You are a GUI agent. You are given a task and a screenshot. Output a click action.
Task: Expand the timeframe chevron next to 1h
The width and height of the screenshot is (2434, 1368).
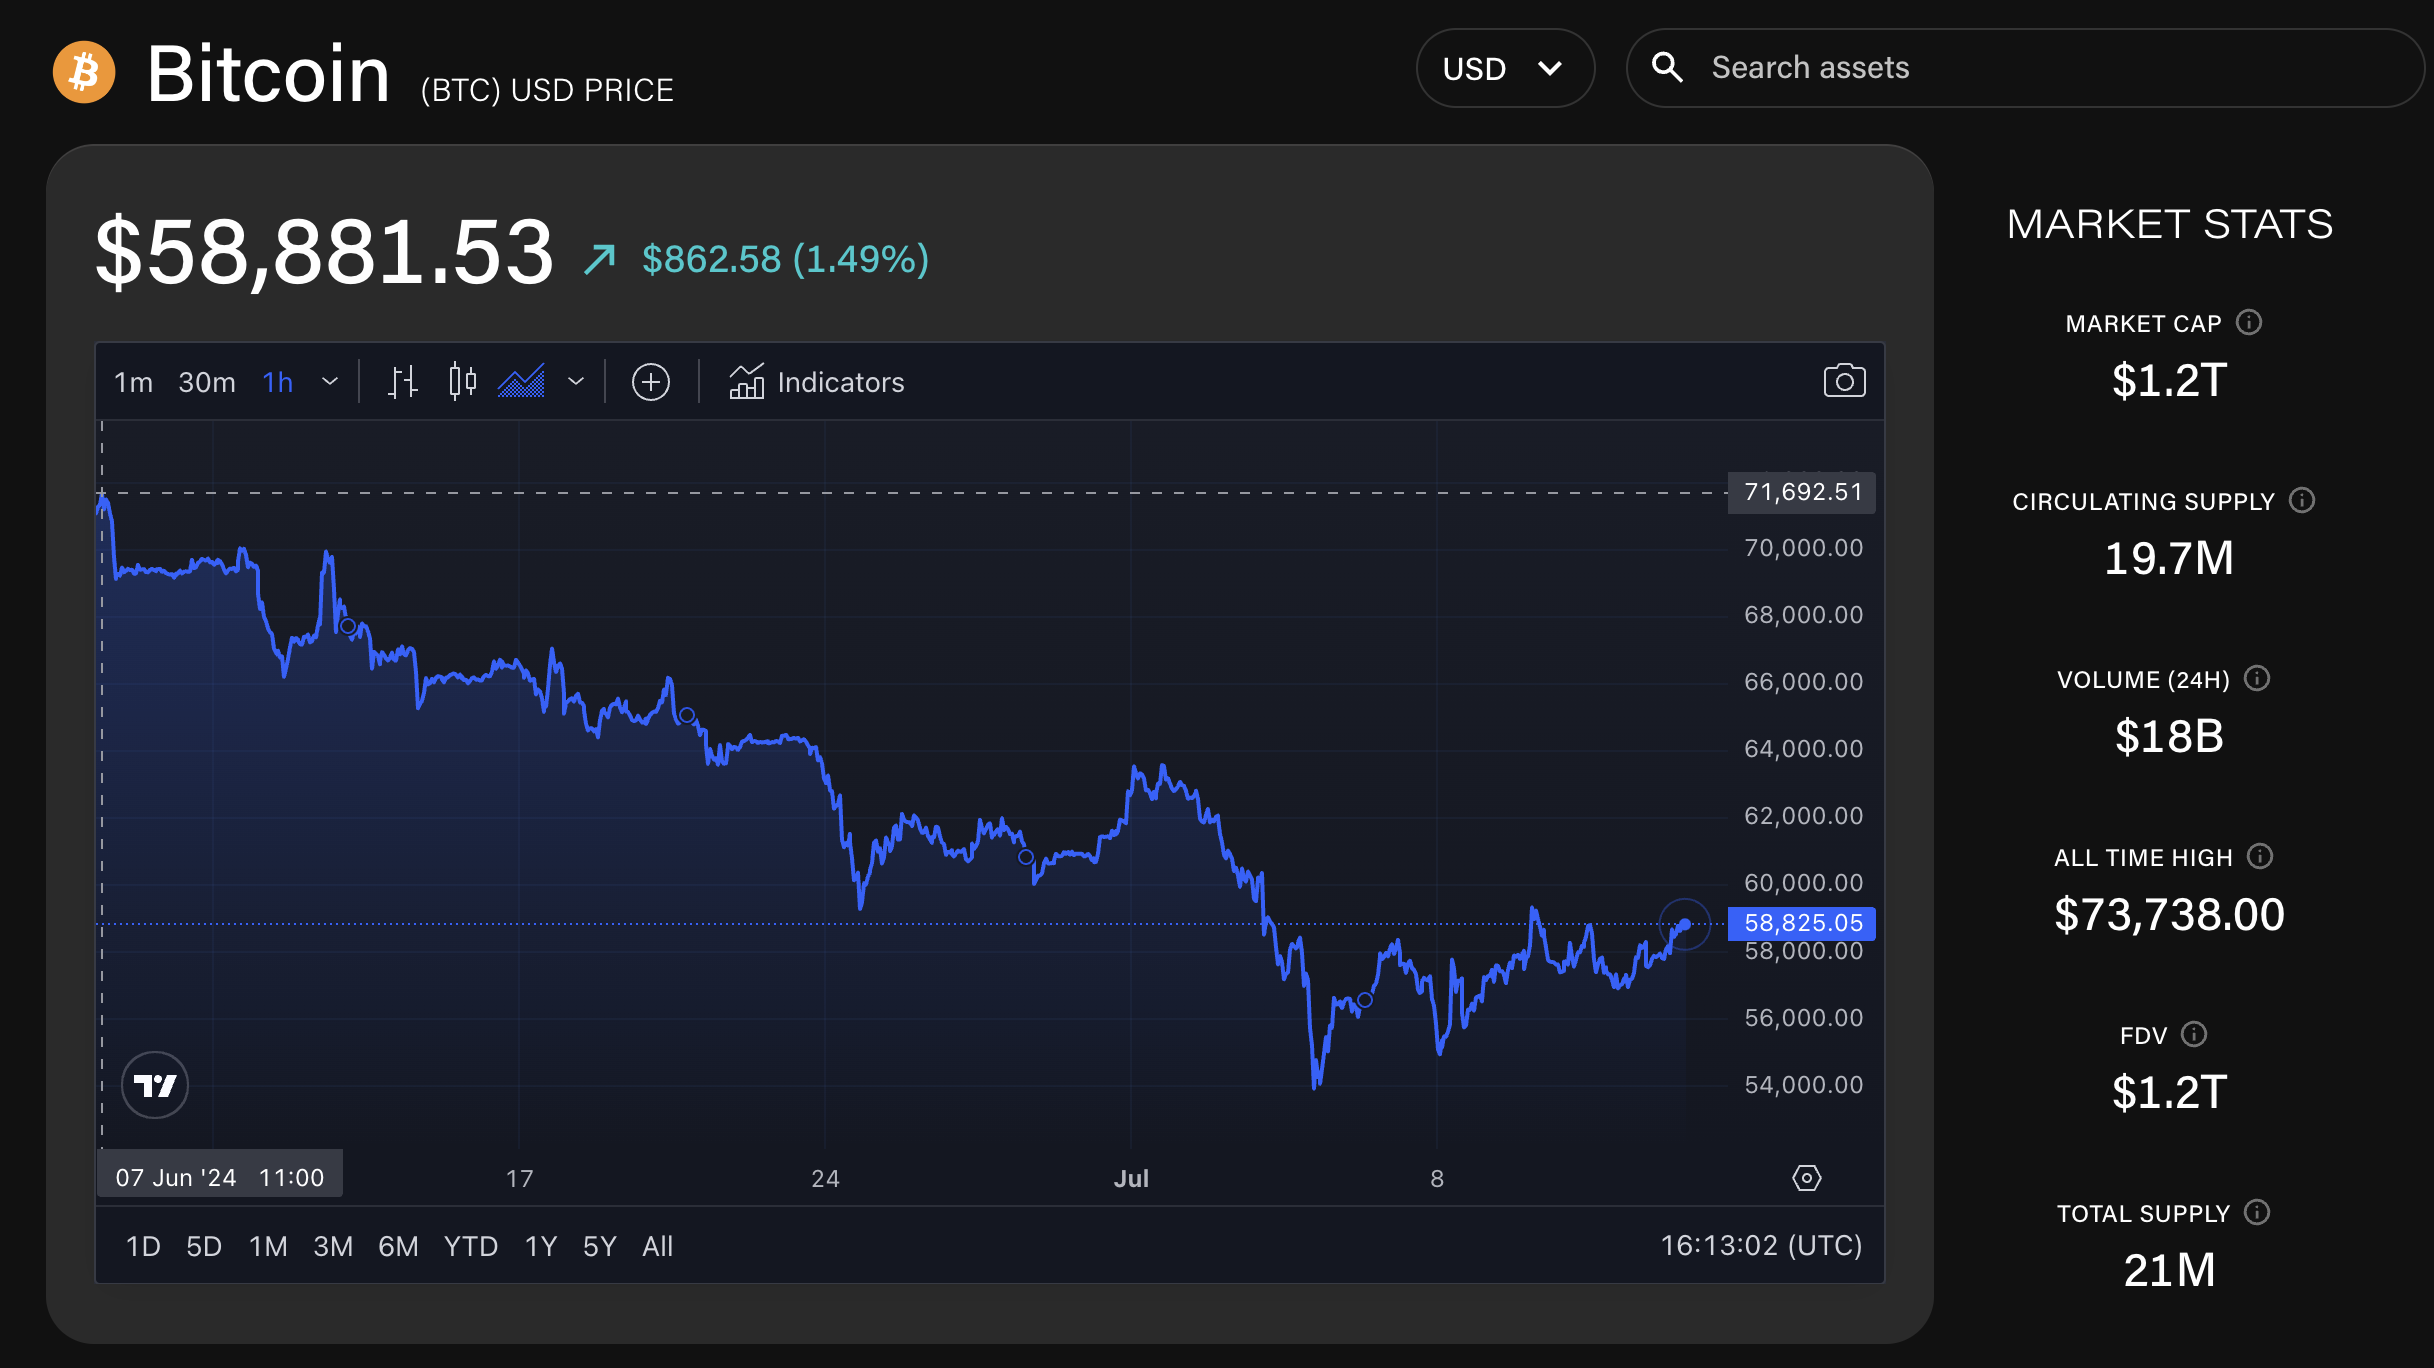[331, 381]
